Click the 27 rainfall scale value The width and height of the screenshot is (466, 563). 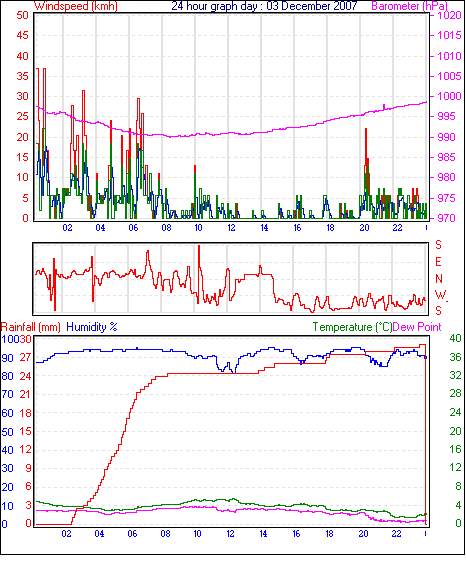tap(25, 358)
